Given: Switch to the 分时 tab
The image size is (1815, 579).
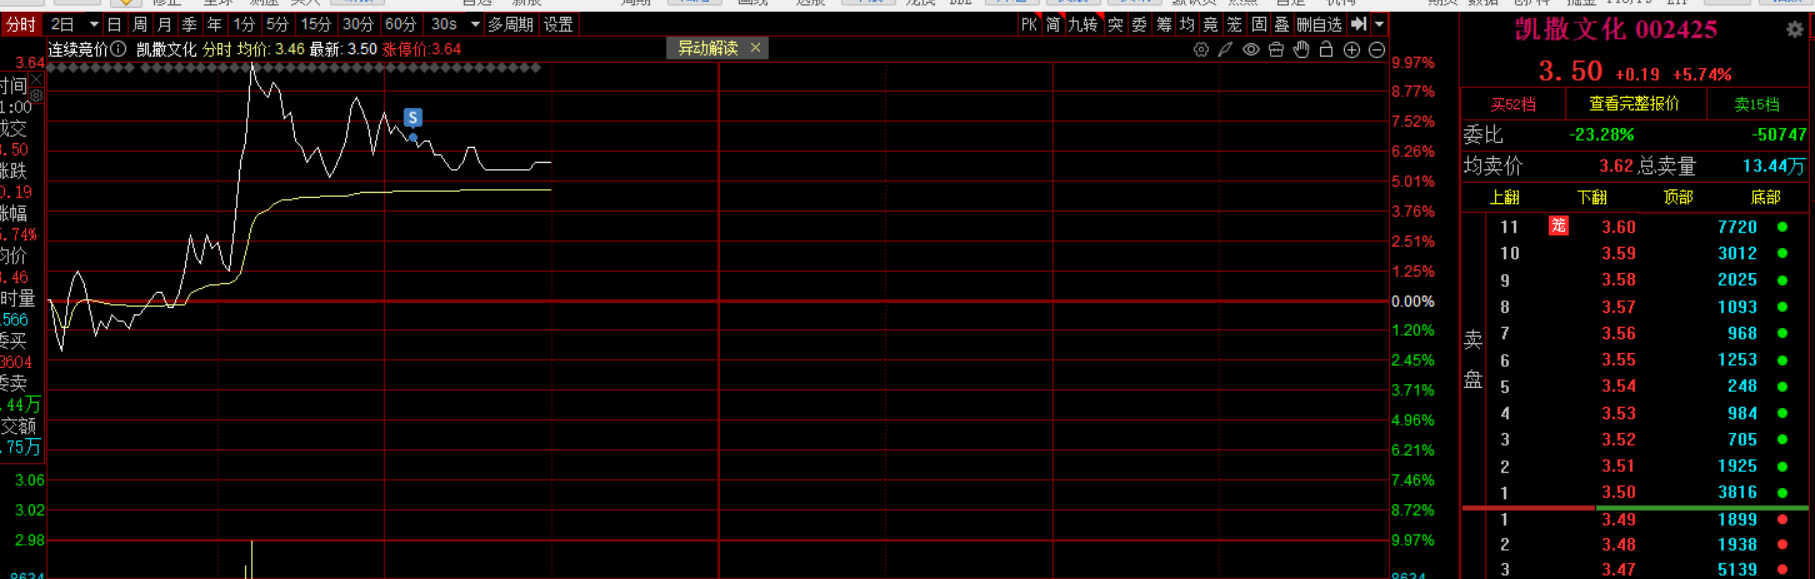Looking at the screenshot, I should (x=21, y=24).
